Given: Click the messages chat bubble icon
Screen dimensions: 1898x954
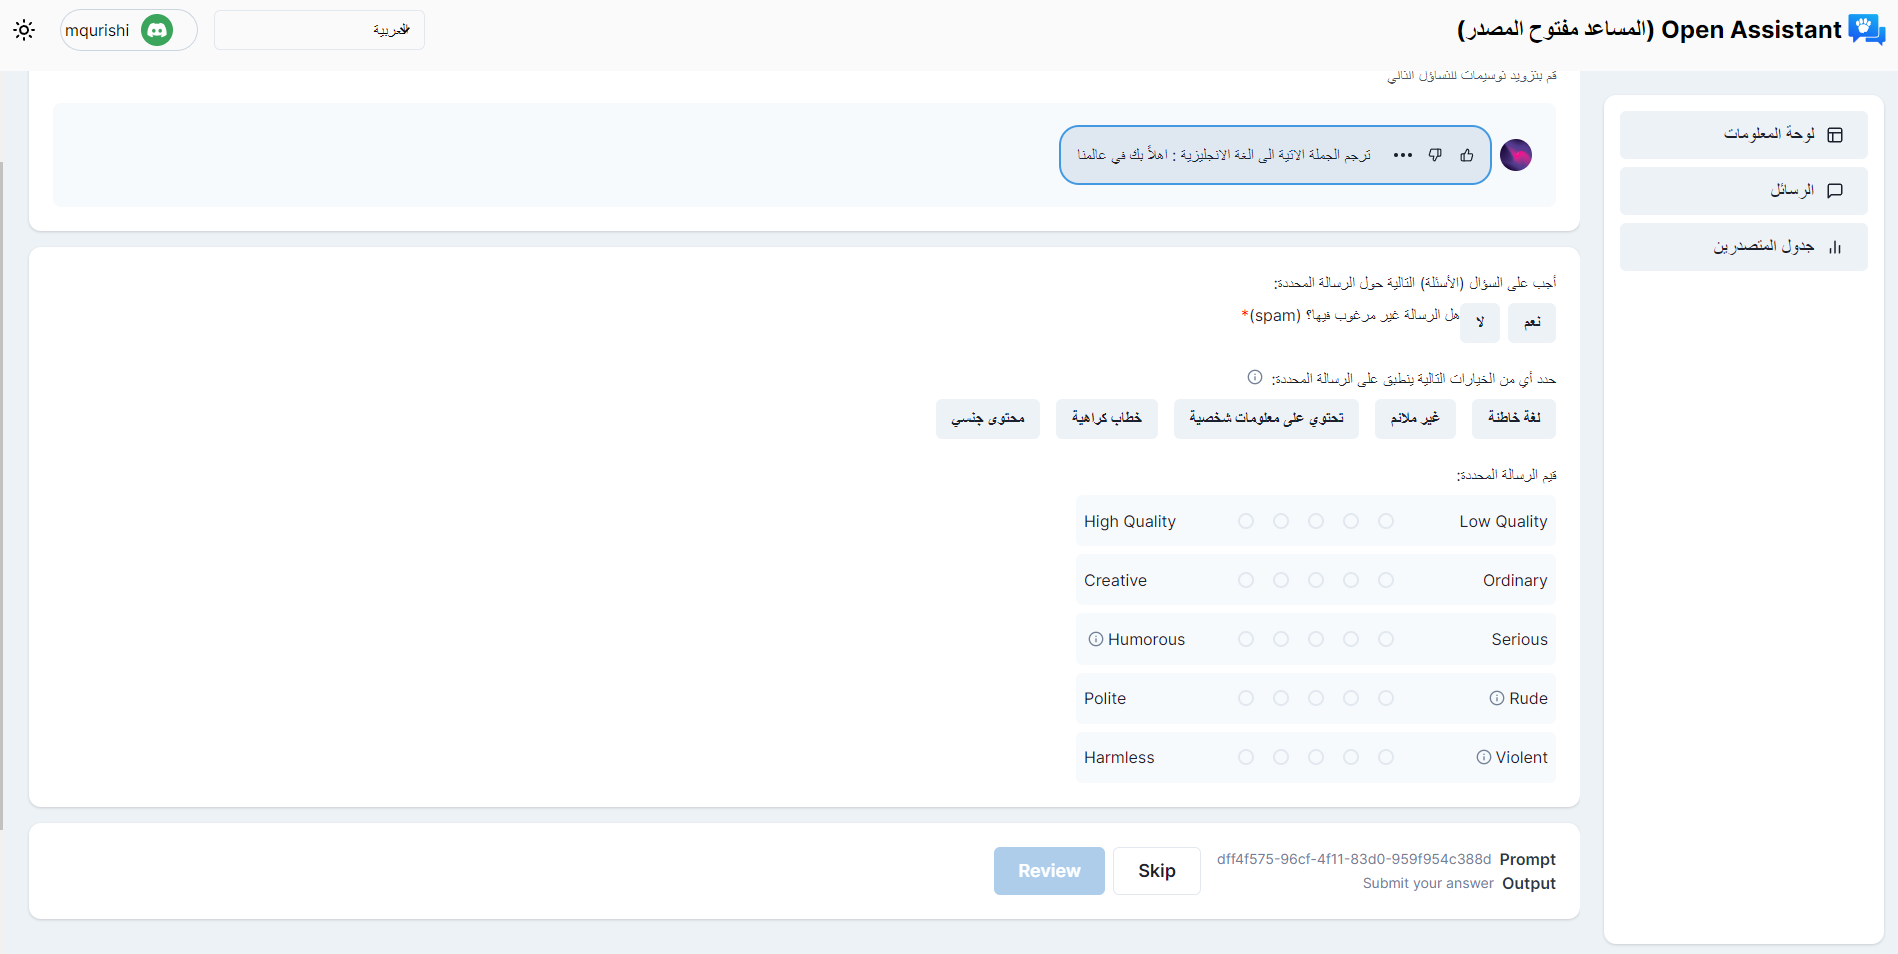Looking at the screenshot, I should point(1835,190).
